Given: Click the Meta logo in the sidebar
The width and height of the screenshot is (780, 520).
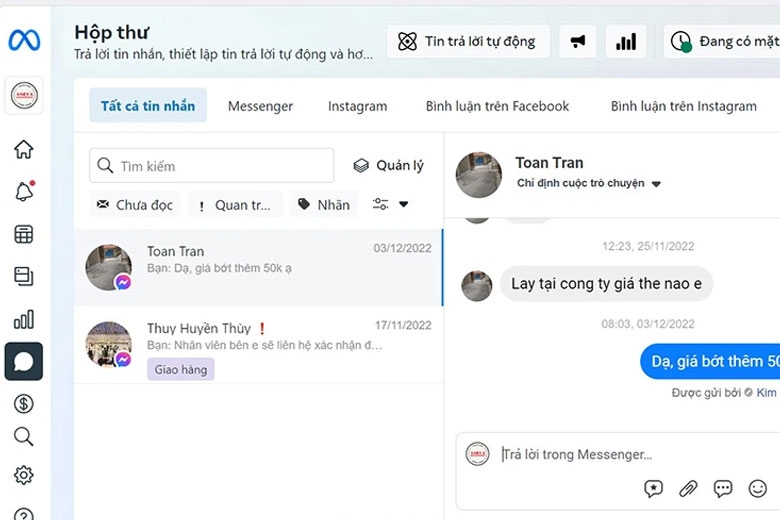Looking at the screenshot, I should [24, 40].
